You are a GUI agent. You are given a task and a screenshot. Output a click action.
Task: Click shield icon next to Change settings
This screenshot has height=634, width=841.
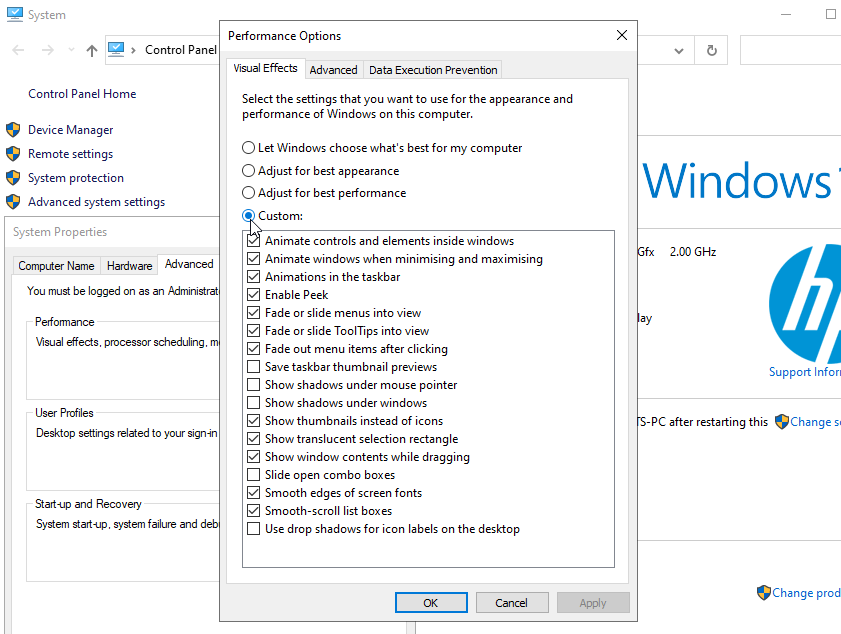click(x=782, y=422)
